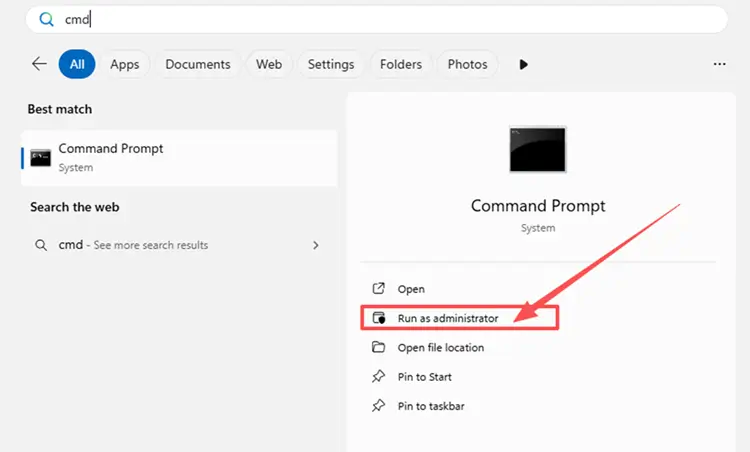
Task: Click the Open action's launch icon
Action: pyautogui.click(x=378, y=288)
